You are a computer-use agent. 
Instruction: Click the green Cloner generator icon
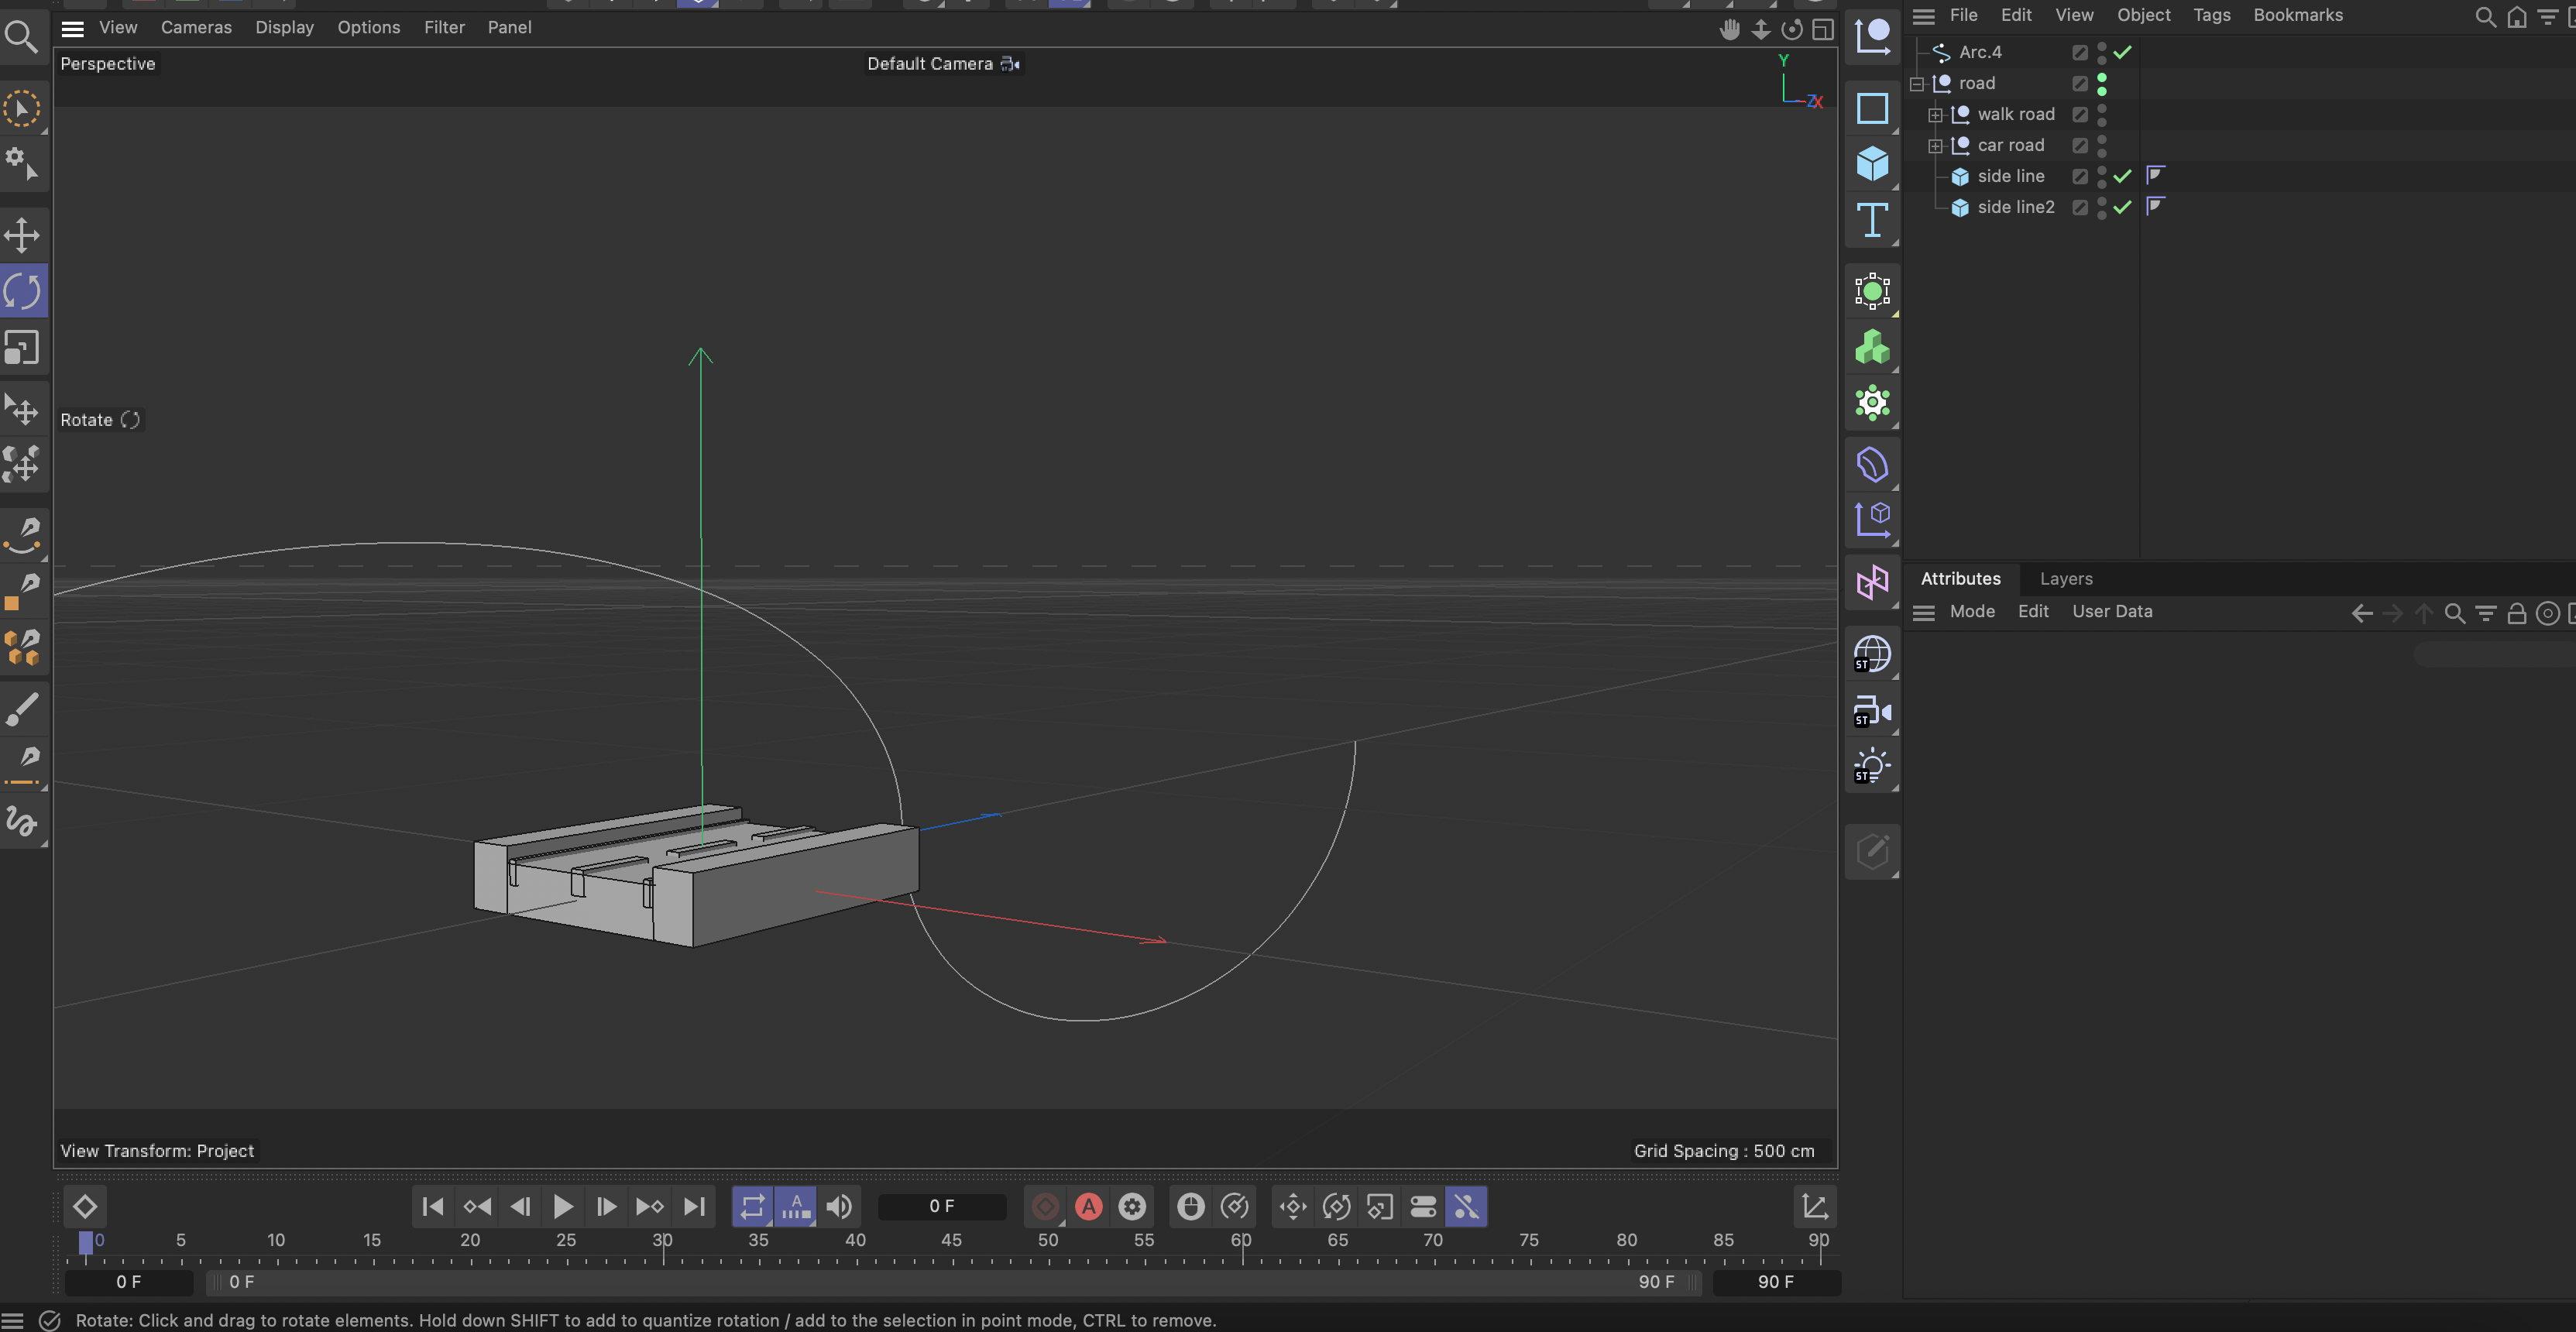coord(1872,348)
